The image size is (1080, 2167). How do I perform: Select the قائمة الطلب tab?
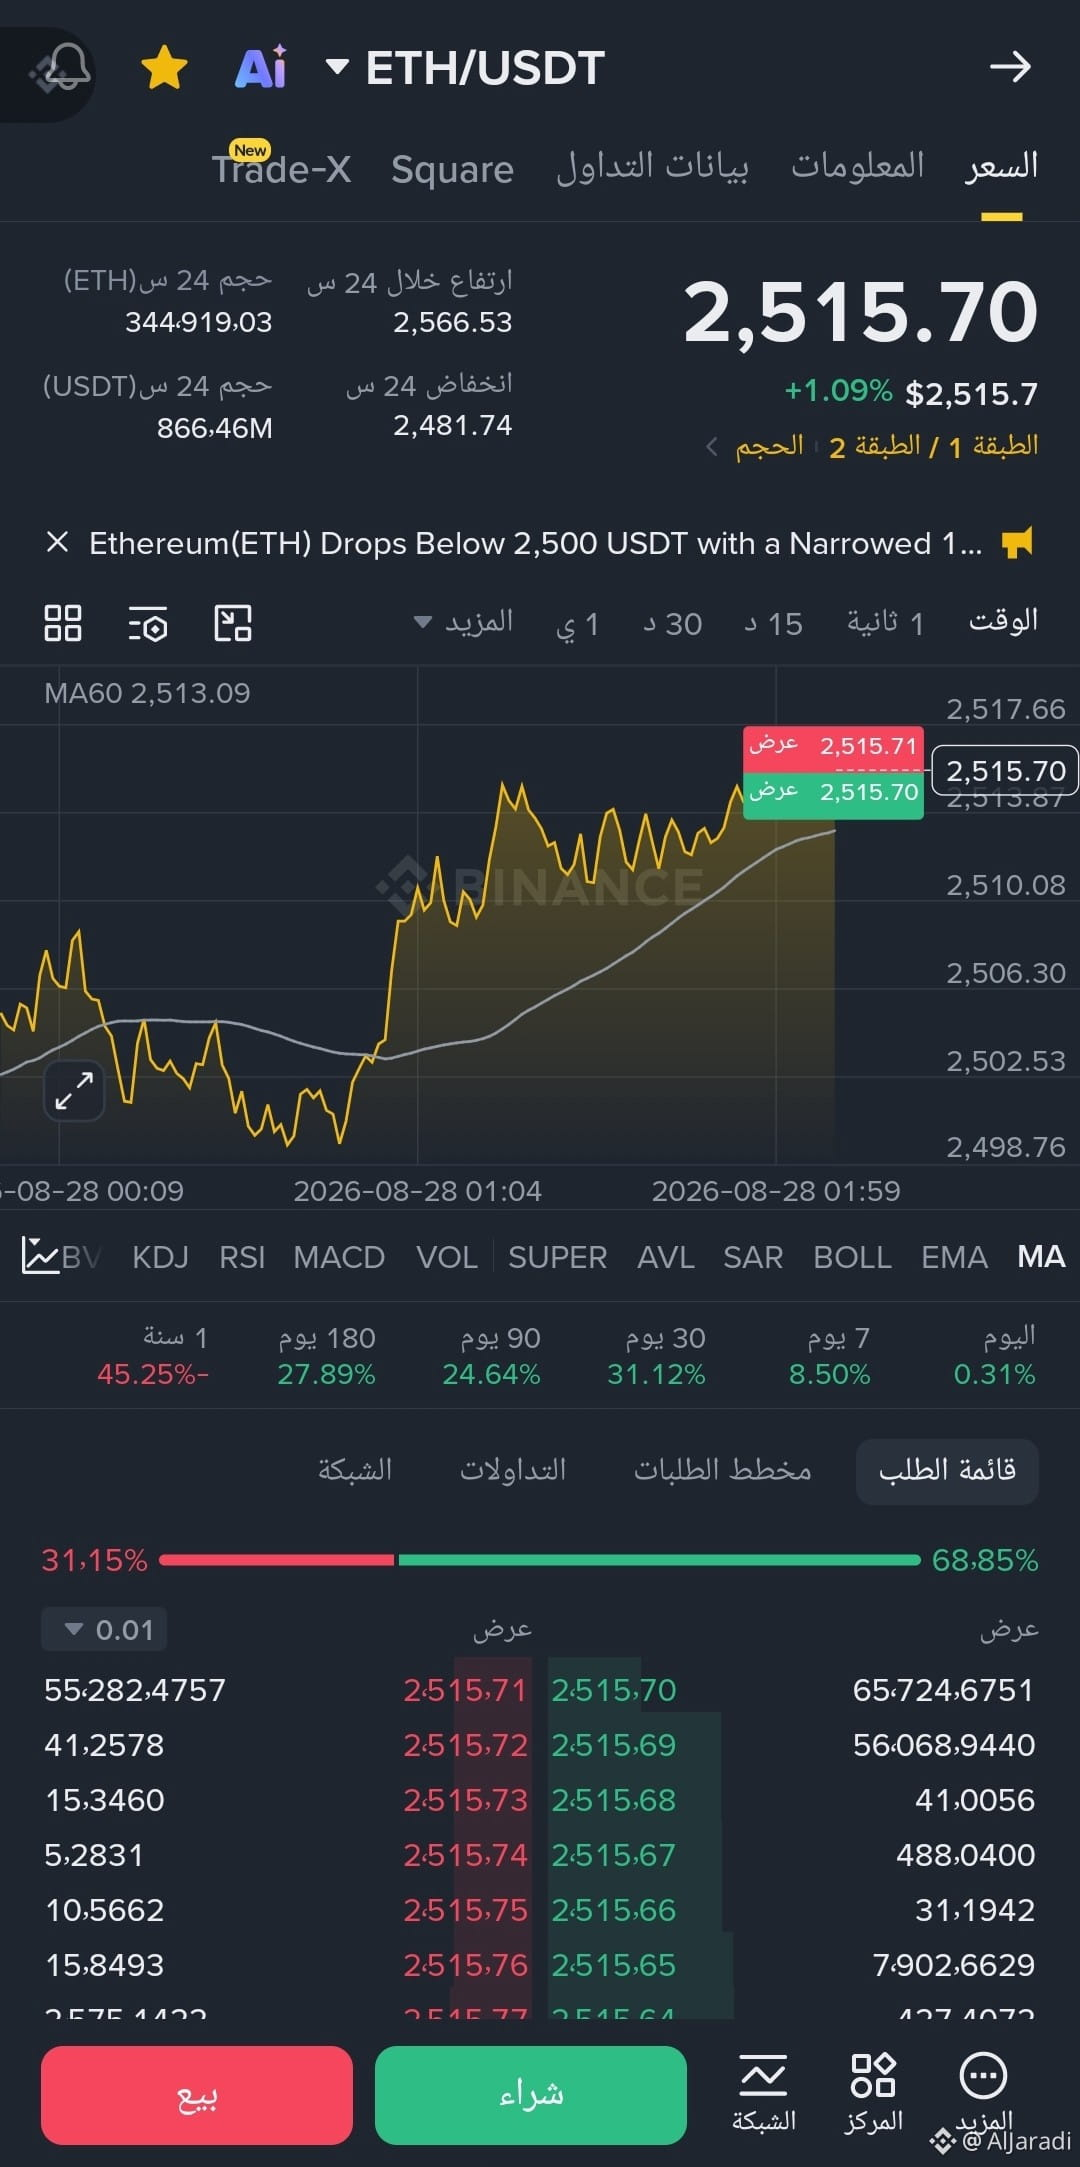coord(947,1471)
